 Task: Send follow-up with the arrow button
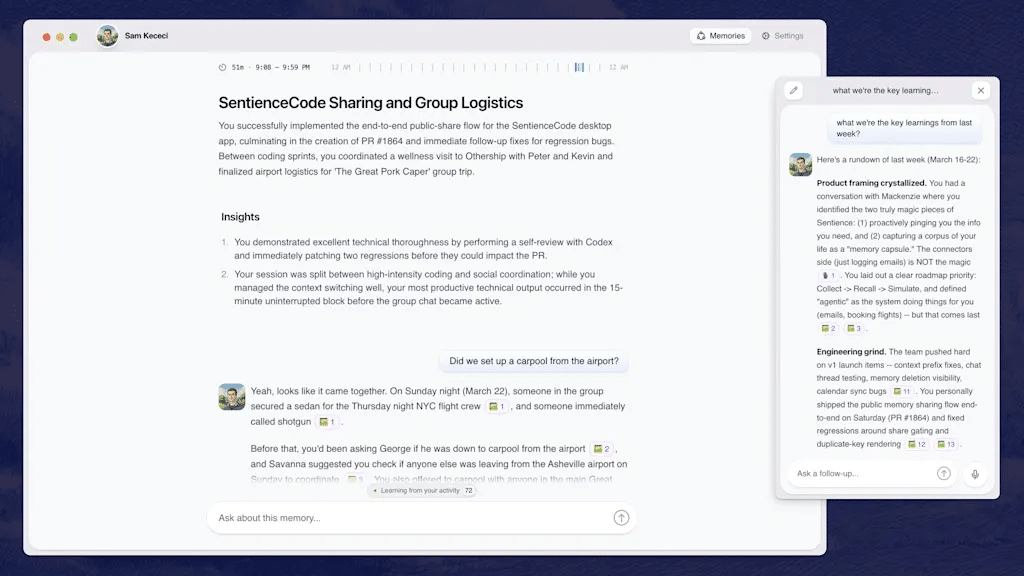pos(943,474)
